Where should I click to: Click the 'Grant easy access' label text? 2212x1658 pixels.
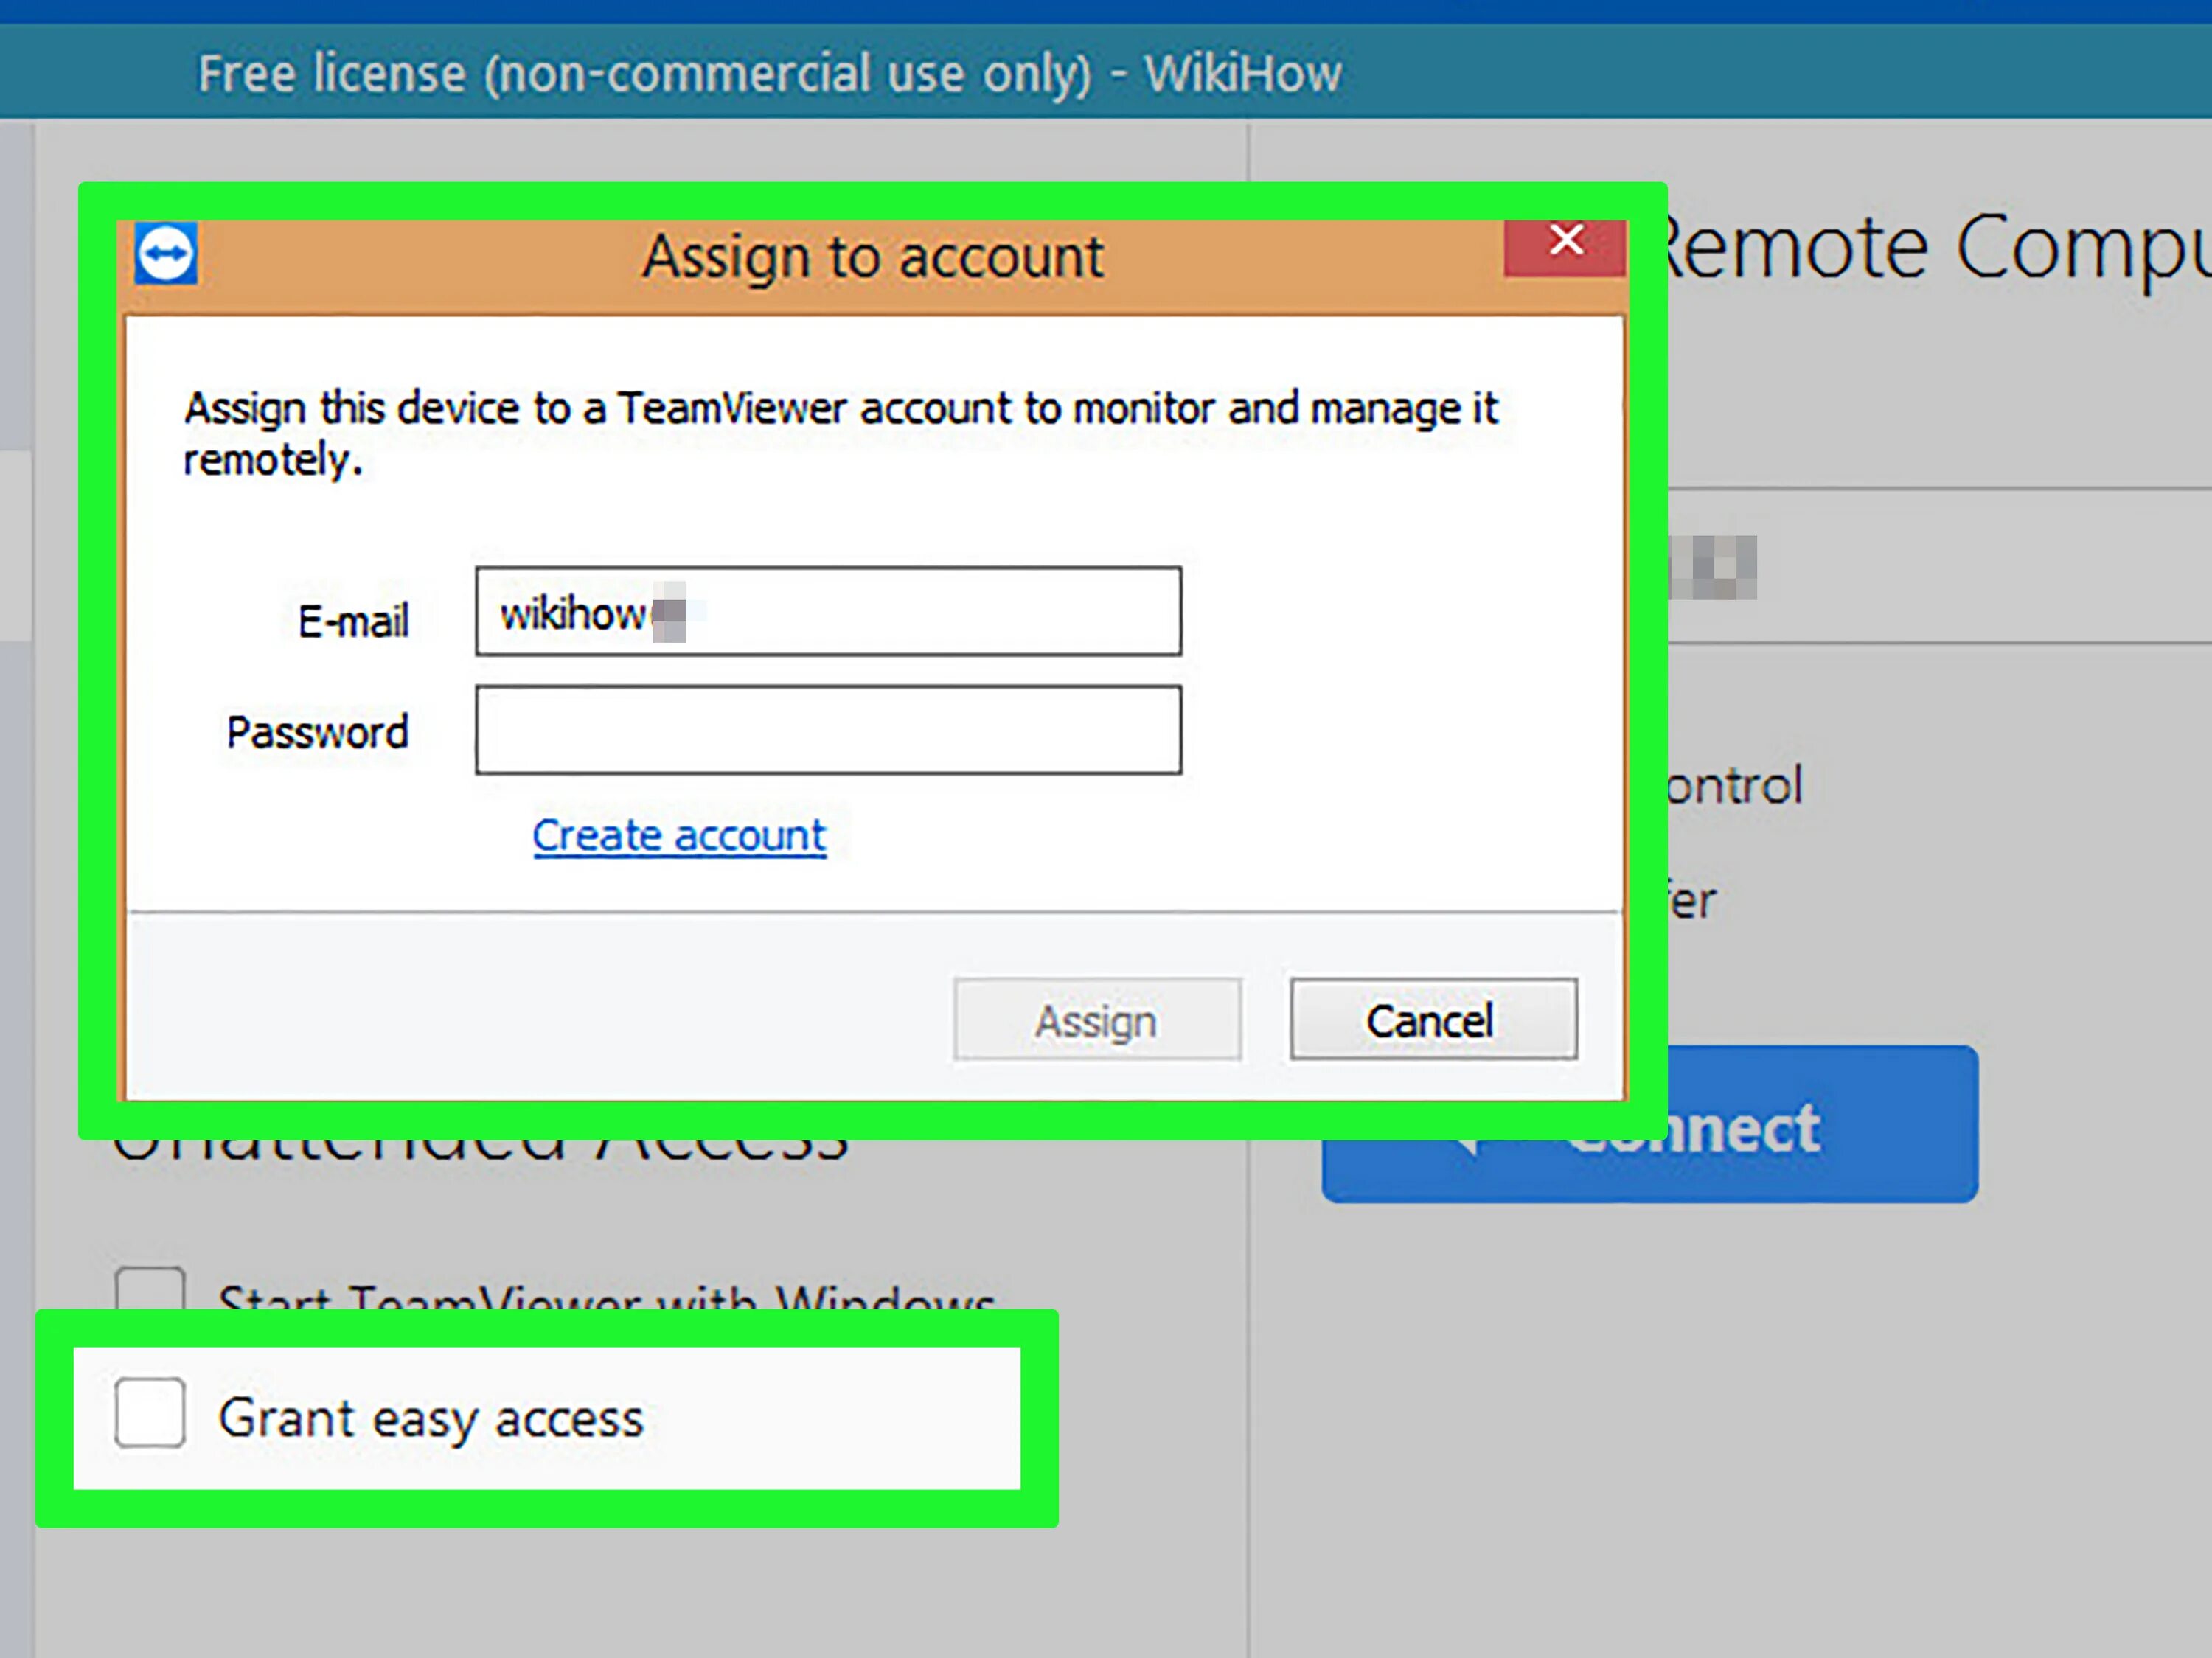click(431, 1420)
